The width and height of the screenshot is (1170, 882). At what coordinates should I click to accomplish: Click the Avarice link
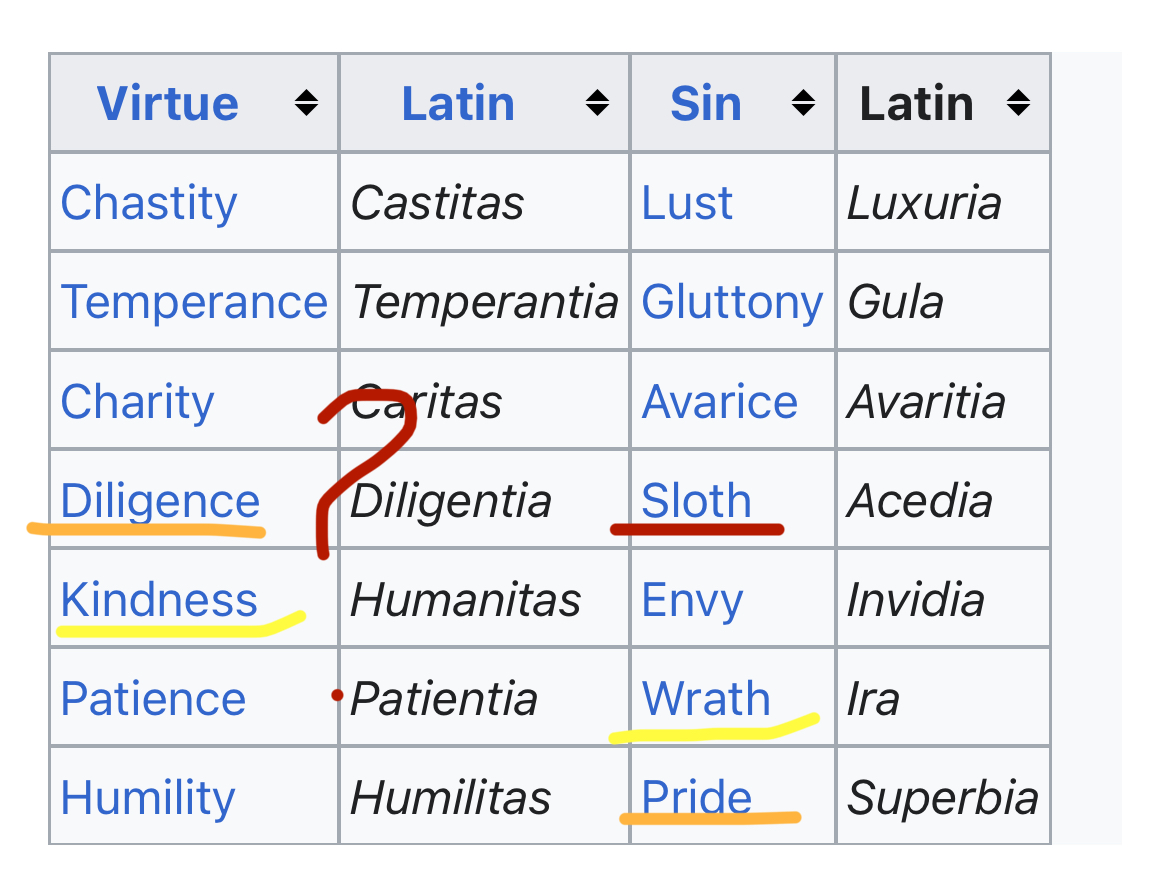tap(720, 402)
